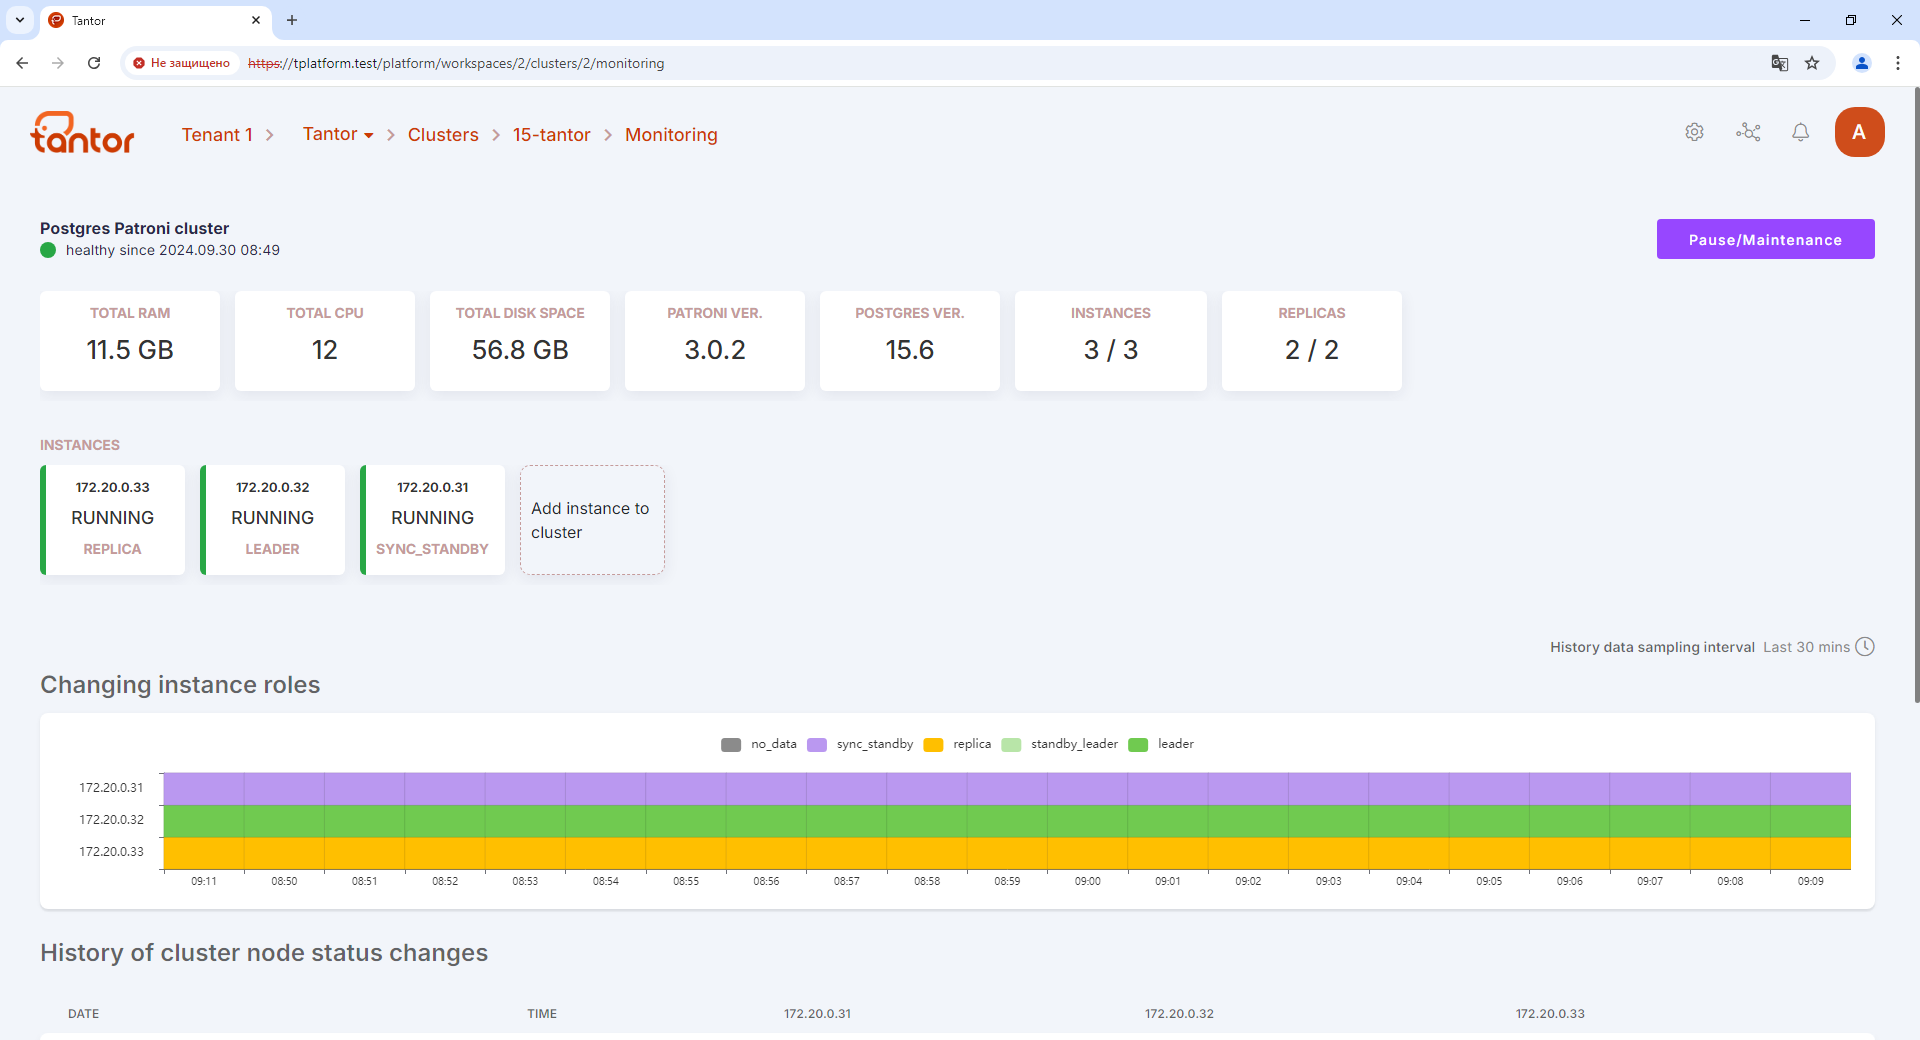Select instance 172.20.0.33 replica card
Screen dimensions: 1920x1040
[x=113, y=520]
